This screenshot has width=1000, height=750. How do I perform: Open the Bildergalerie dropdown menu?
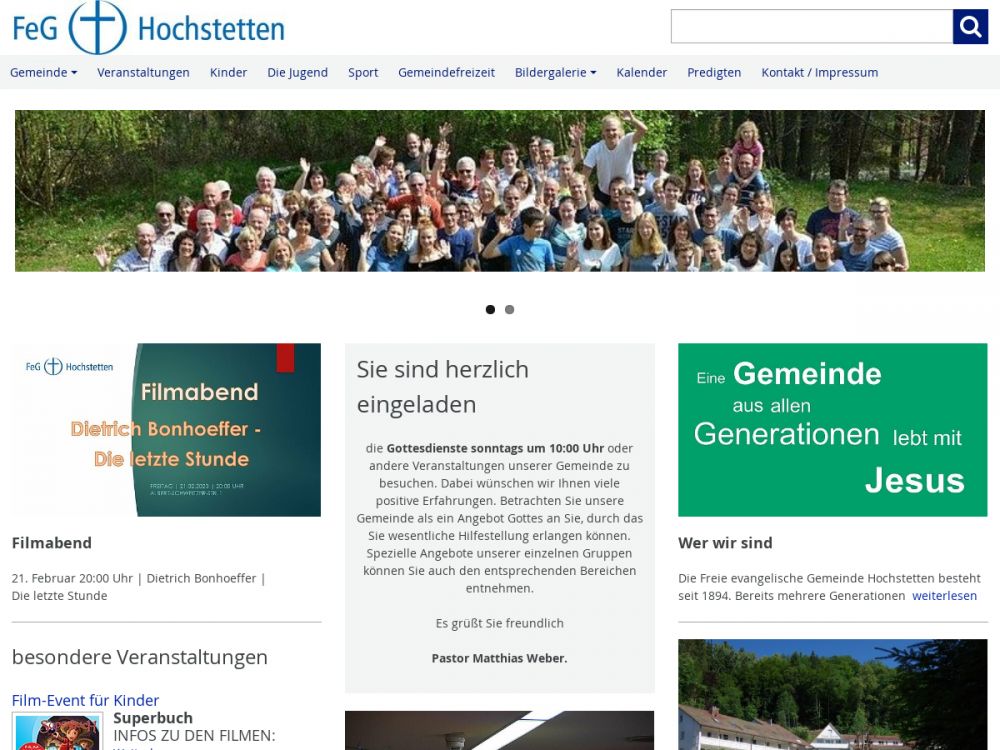(x=555, y=72)
